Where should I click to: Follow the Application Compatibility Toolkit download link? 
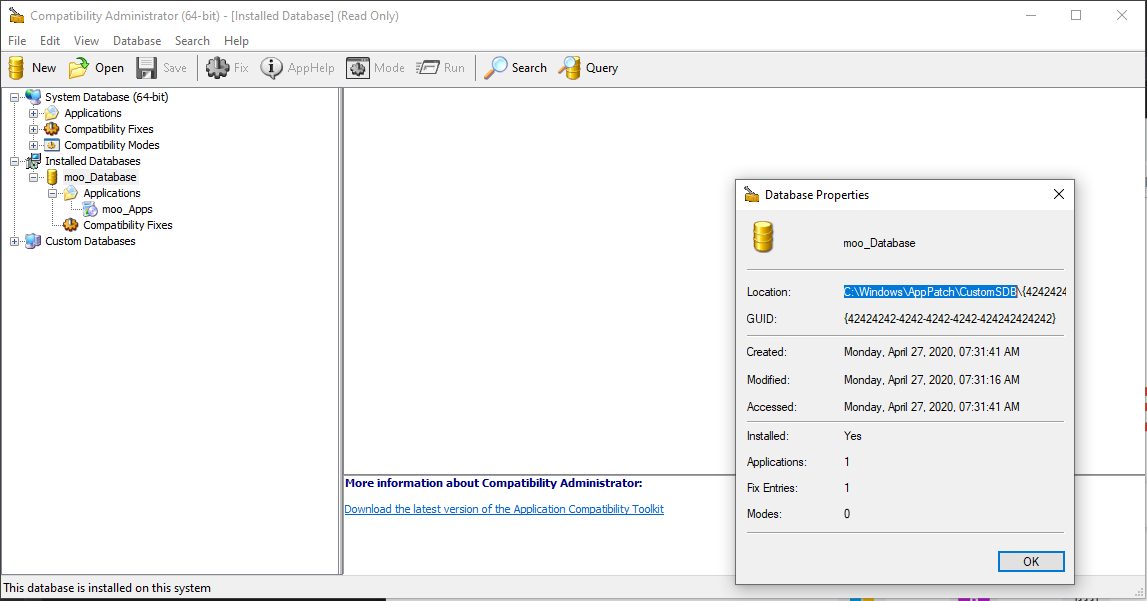[x=504, y=509]
